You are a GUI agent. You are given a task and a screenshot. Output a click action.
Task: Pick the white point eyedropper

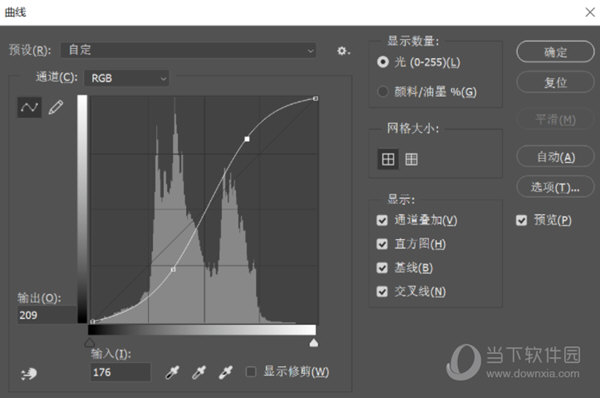225,372
